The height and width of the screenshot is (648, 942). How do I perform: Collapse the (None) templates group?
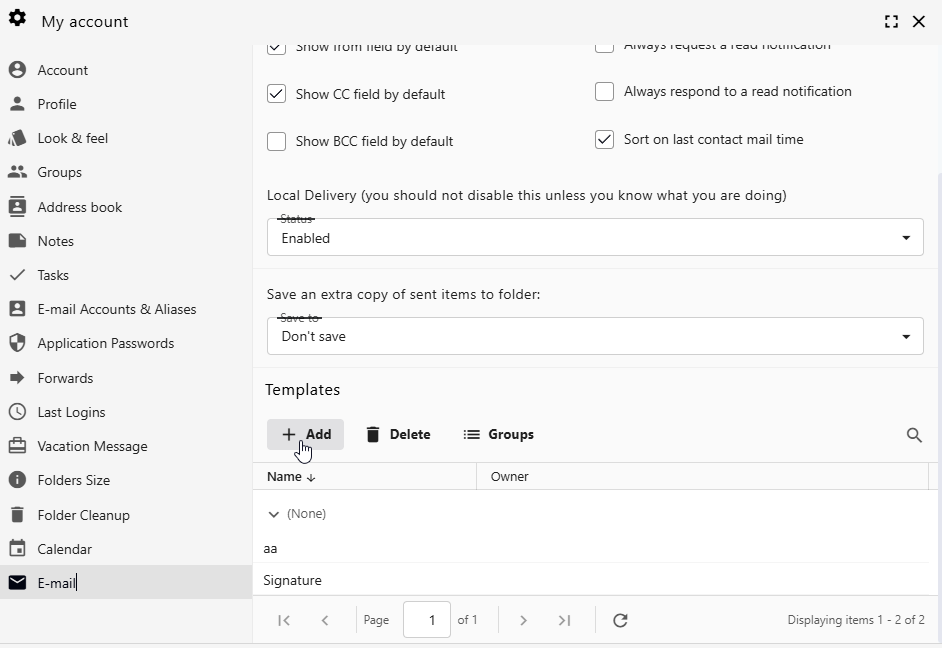272,514
